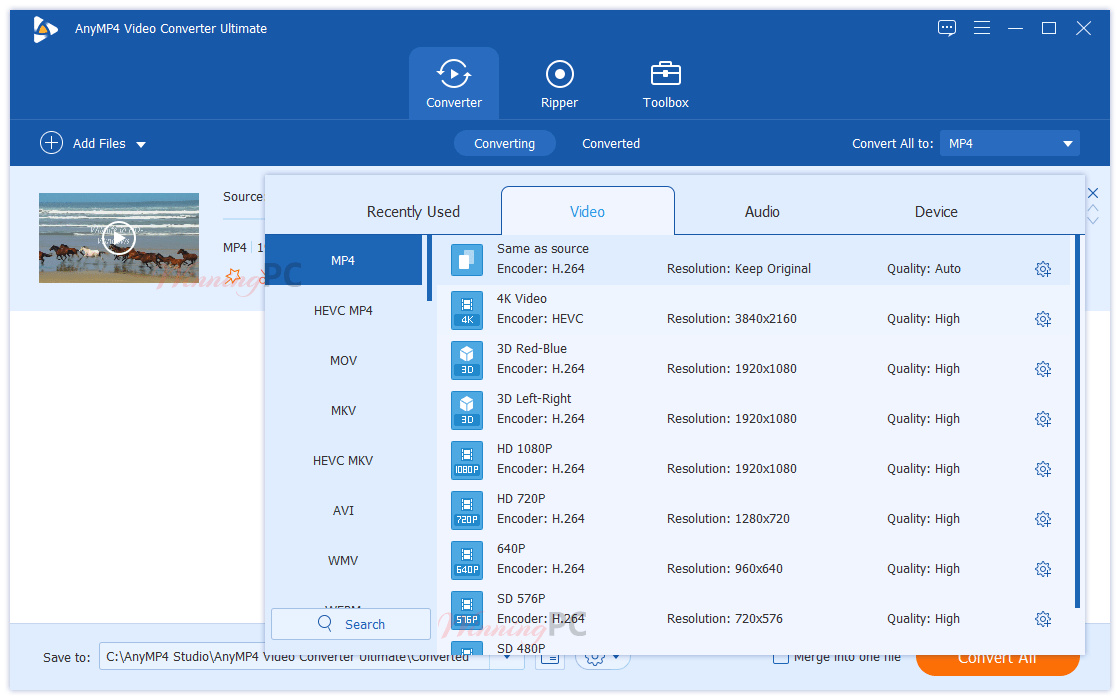Open the feedback message icon top right
The height and width of the screenshot is (700, 1120).
[946, 28]
